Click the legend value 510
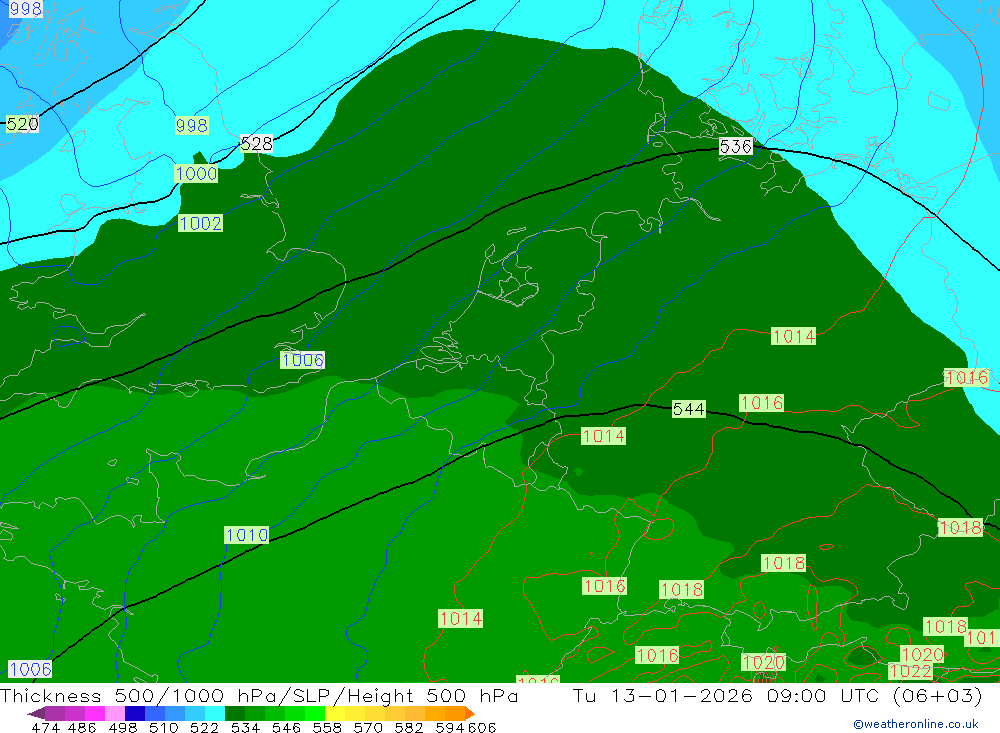Screen dimensions: 1000x733 (164, 727)
